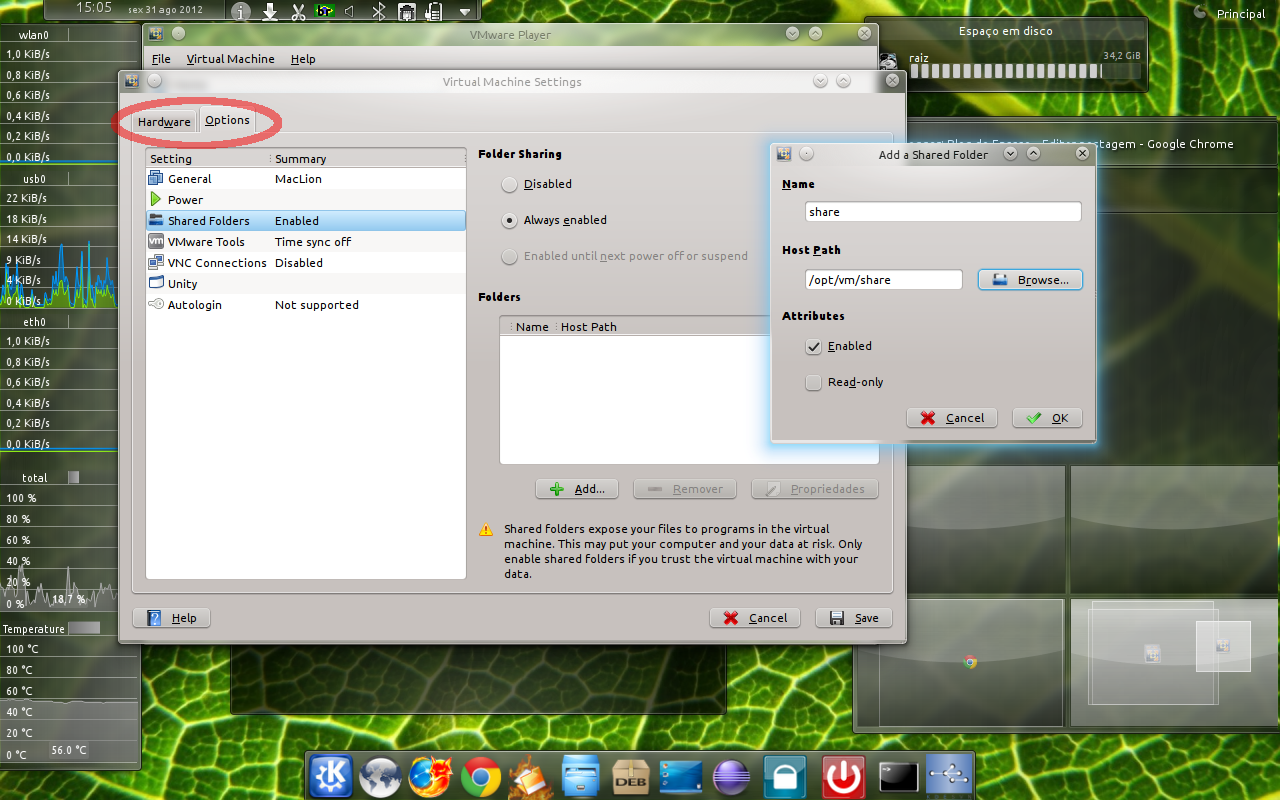Click the Host Path input field
This screenshot has width=1280, height=800.
click(884, 280)
